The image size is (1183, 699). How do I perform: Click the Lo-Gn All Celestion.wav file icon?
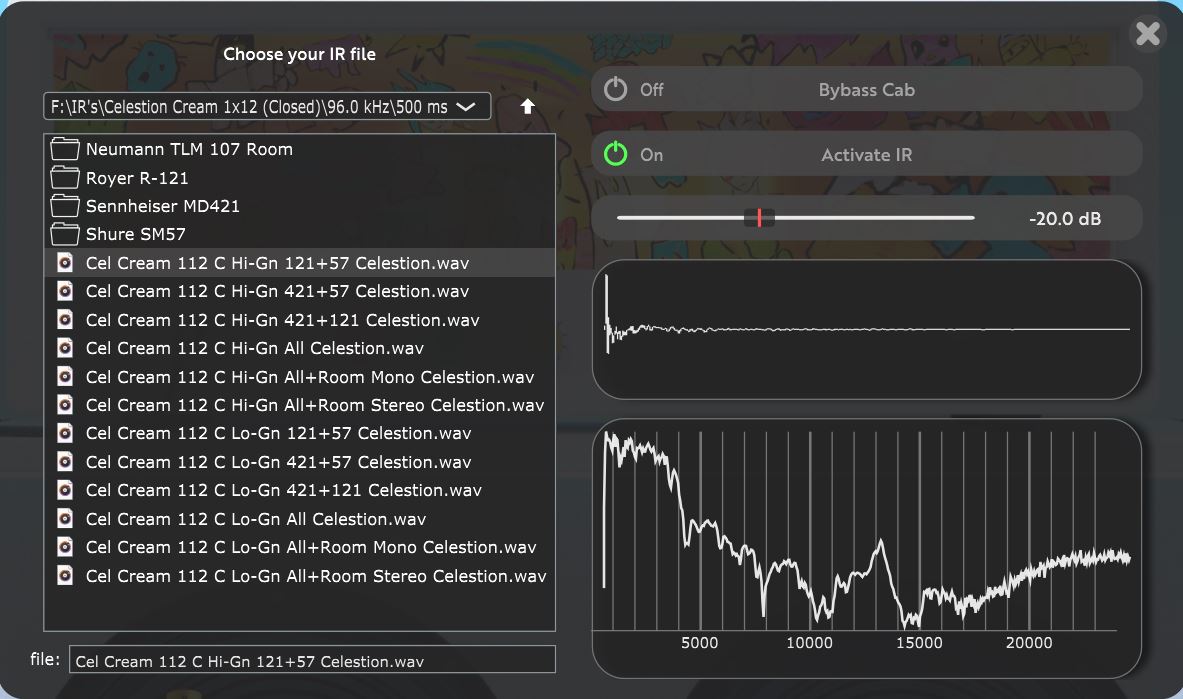pos(66,519)
